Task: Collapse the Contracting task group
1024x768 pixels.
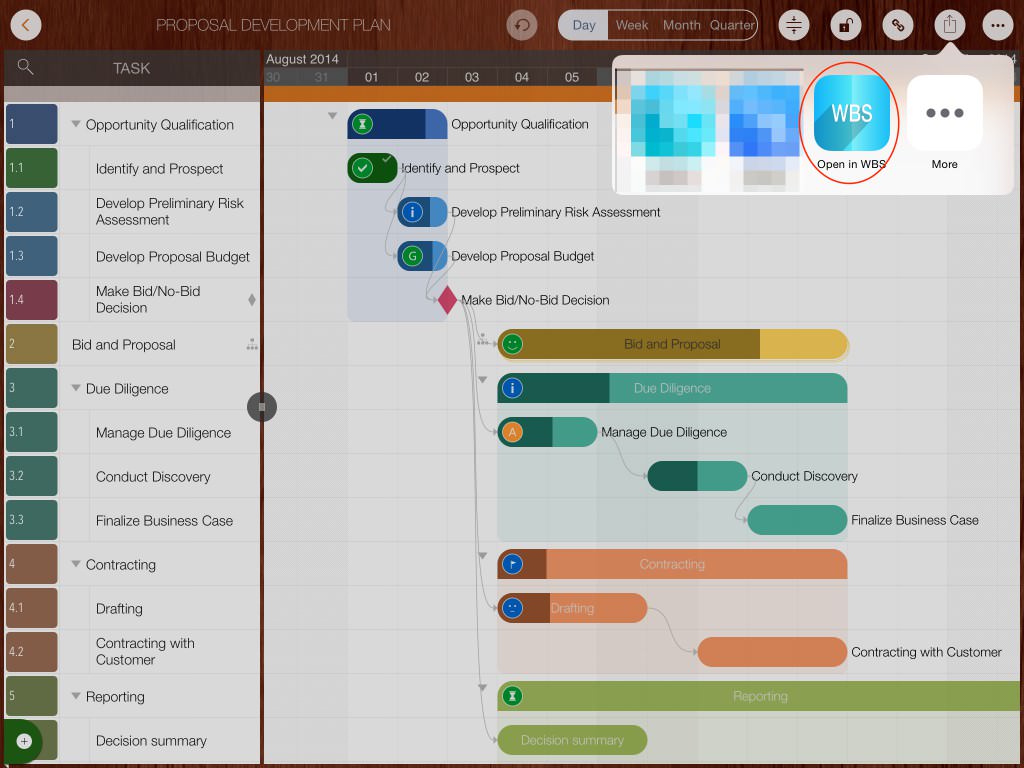Action: point(76,565)
